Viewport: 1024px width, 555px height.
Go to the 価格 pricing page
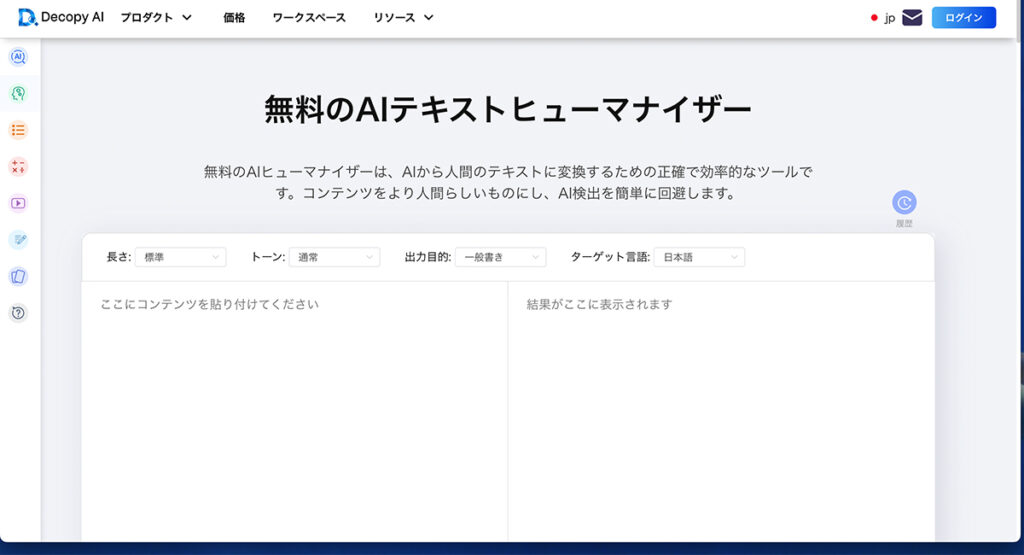tap(234, 18)
